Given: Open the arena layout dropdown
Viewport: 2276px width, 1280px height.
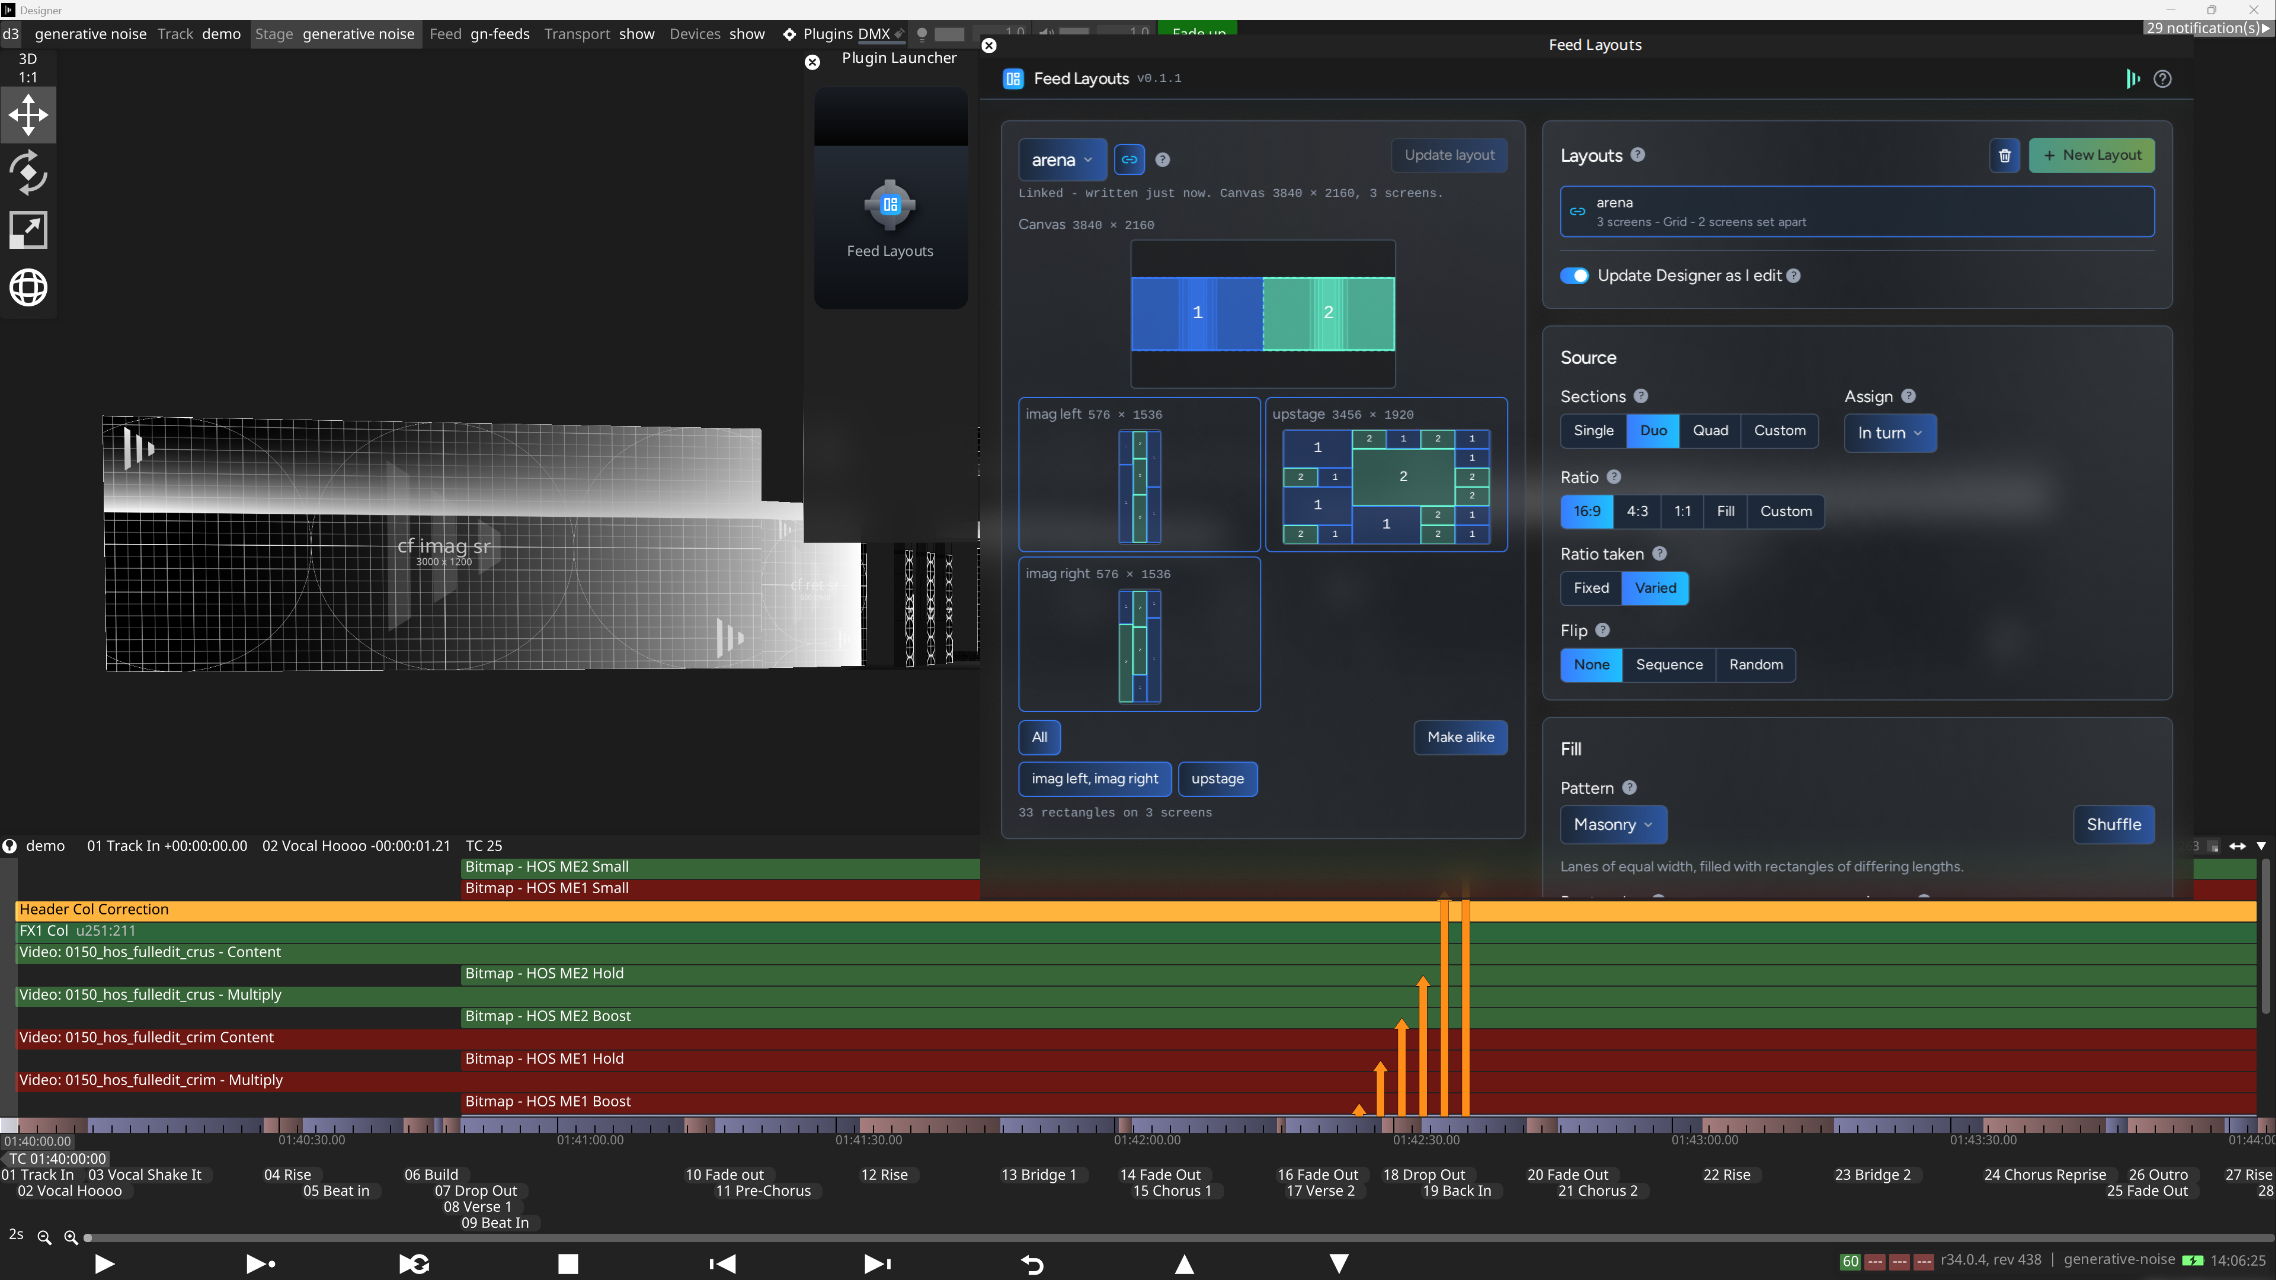Looking at the screenshot, I should coord(1062,160).
